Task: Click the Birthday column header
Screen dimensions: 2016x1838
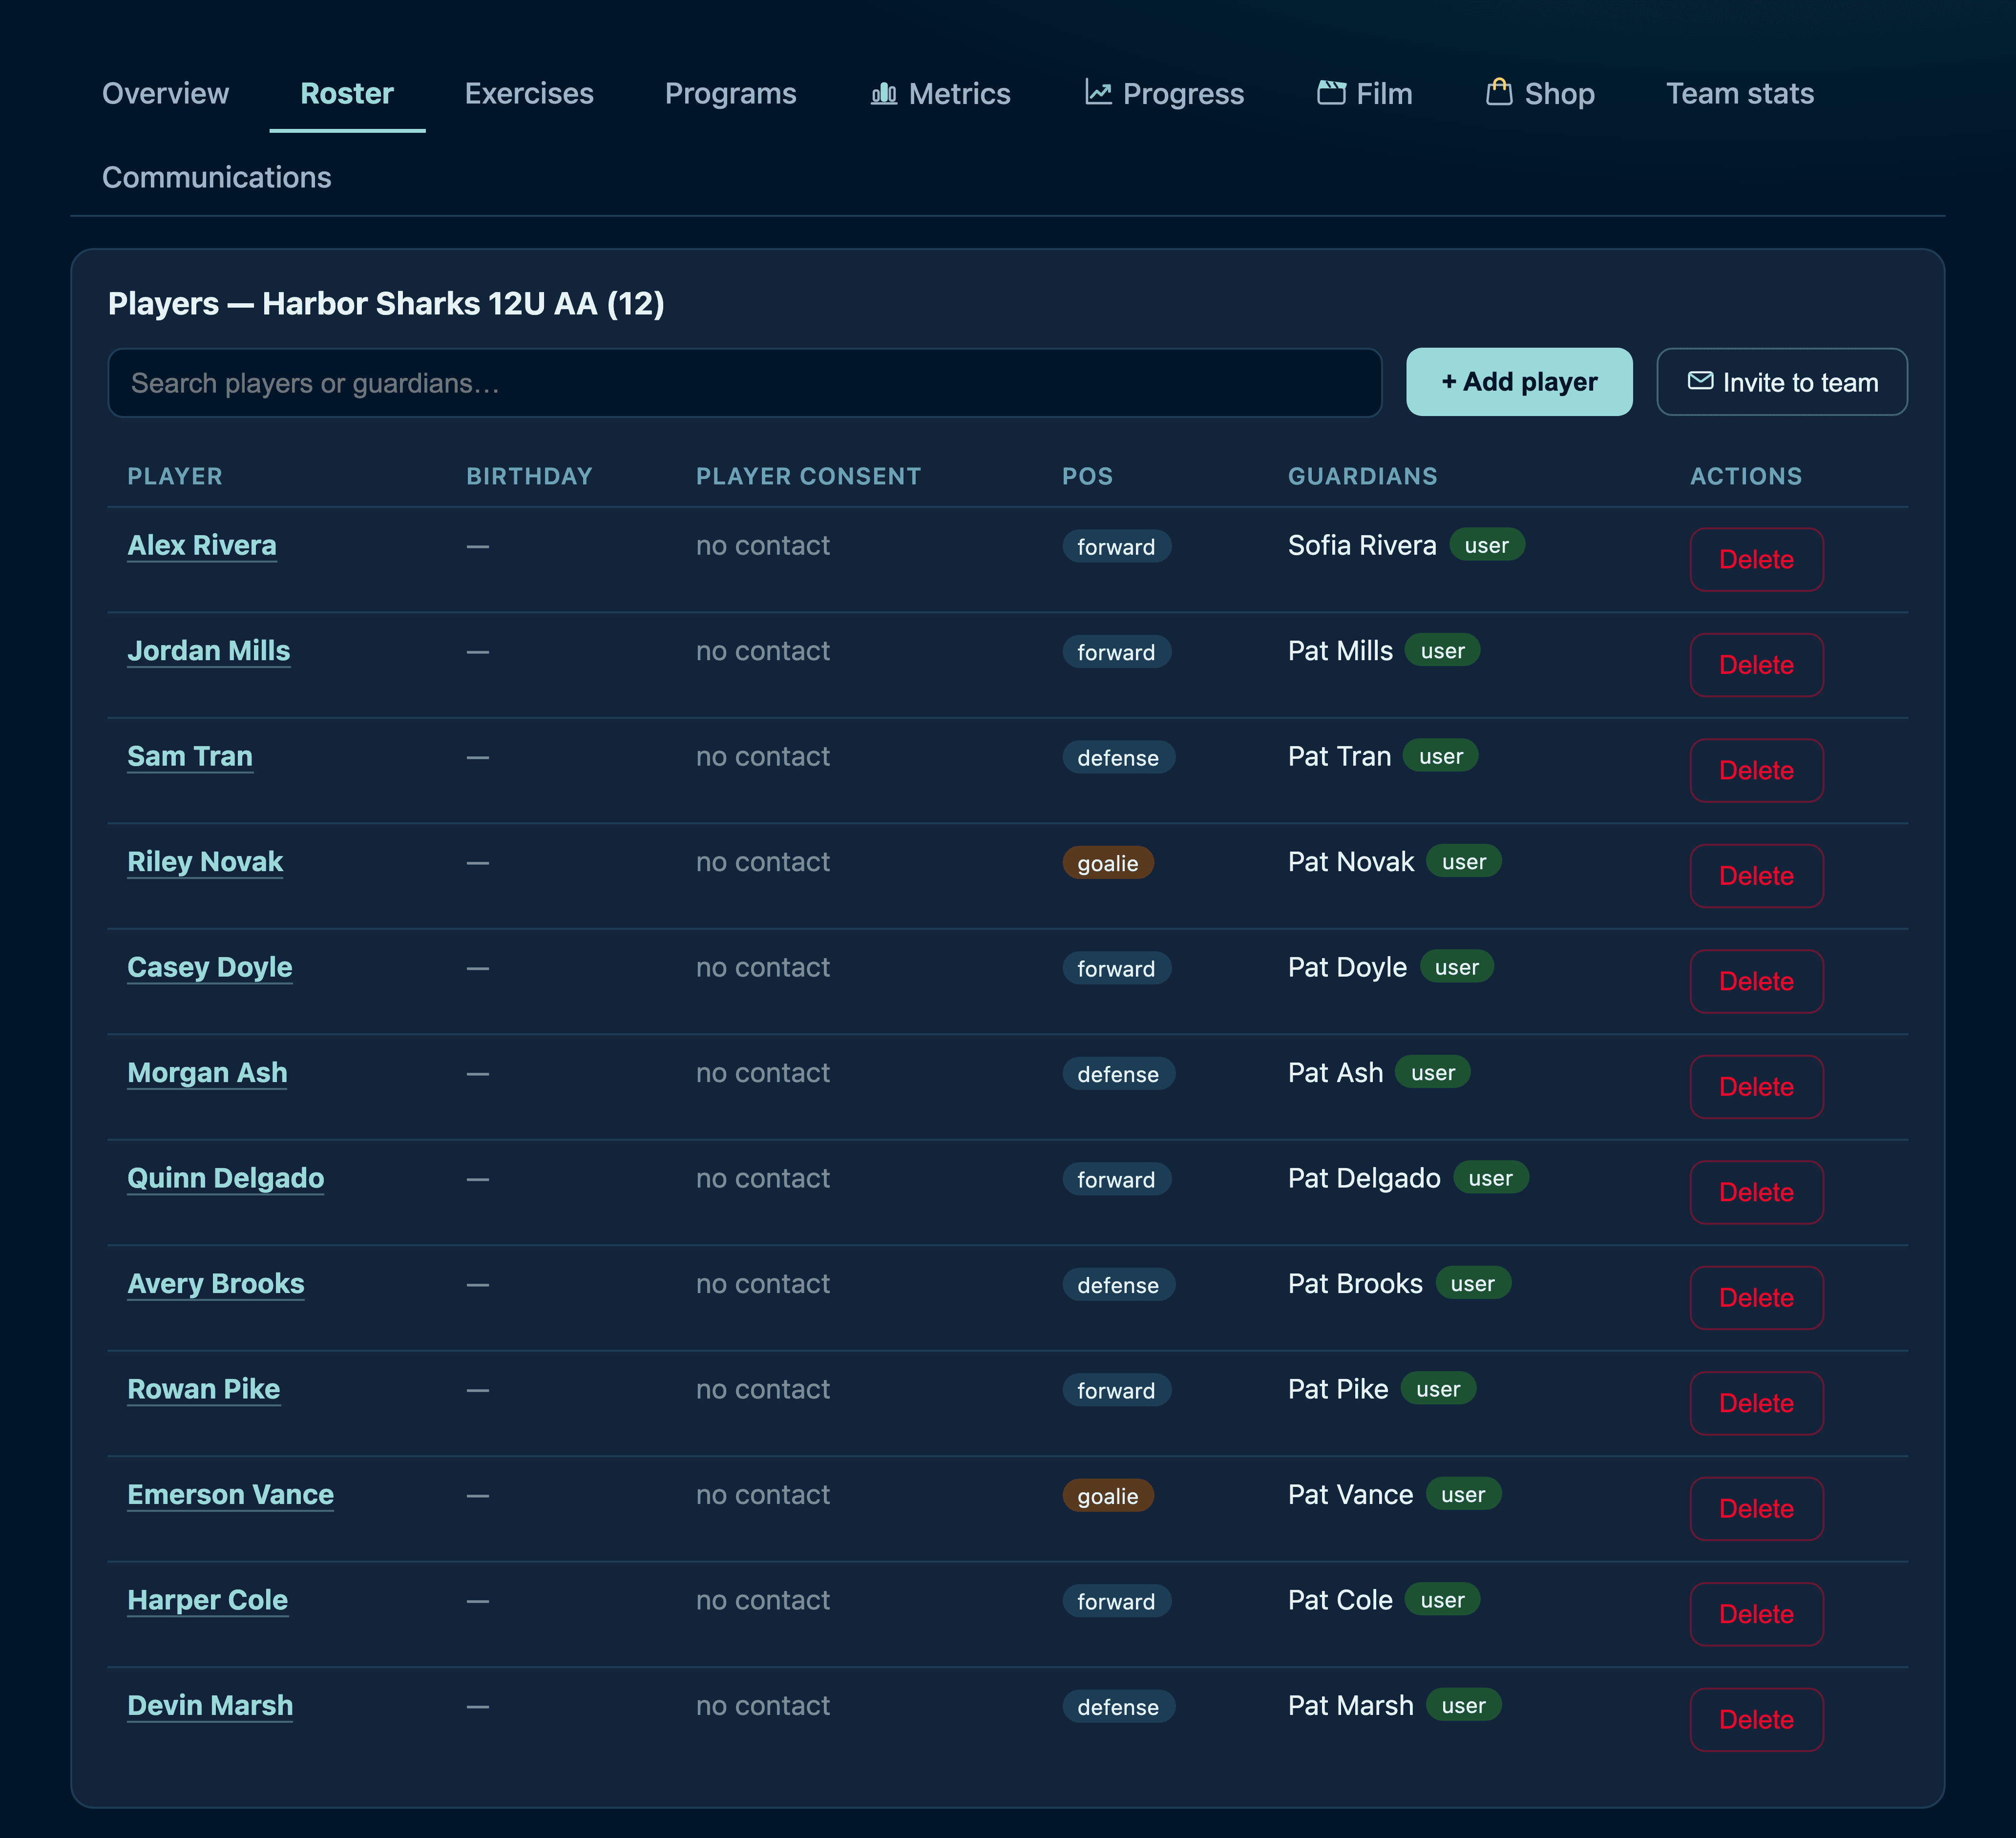Action: coord(529,477)
